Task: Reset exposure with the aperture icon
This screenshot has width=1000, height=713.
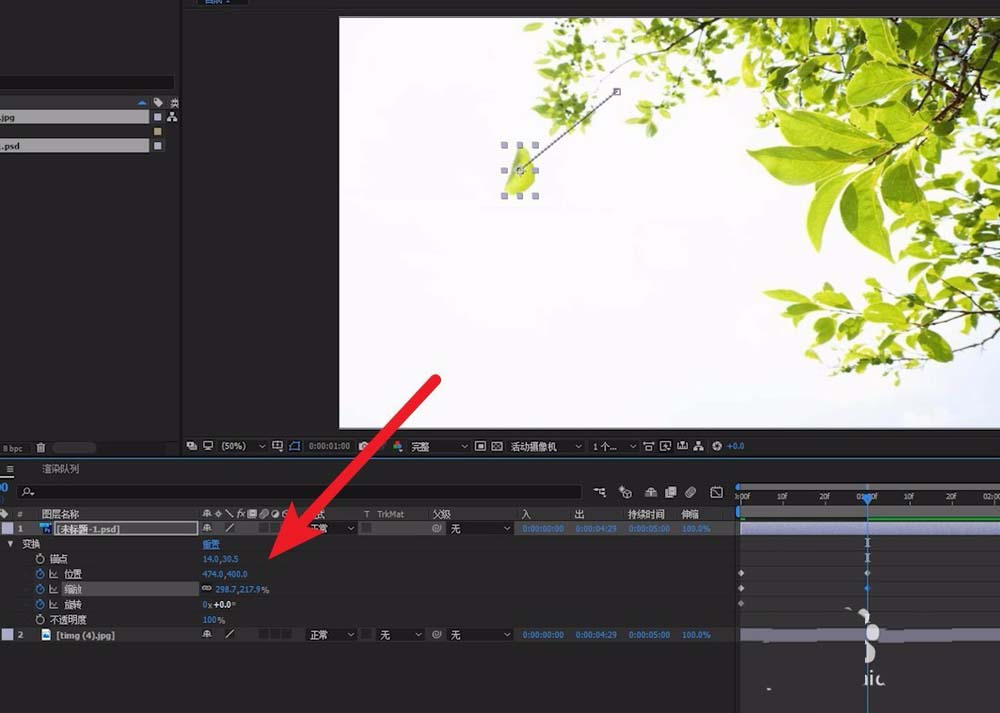Action: (717, 446)
